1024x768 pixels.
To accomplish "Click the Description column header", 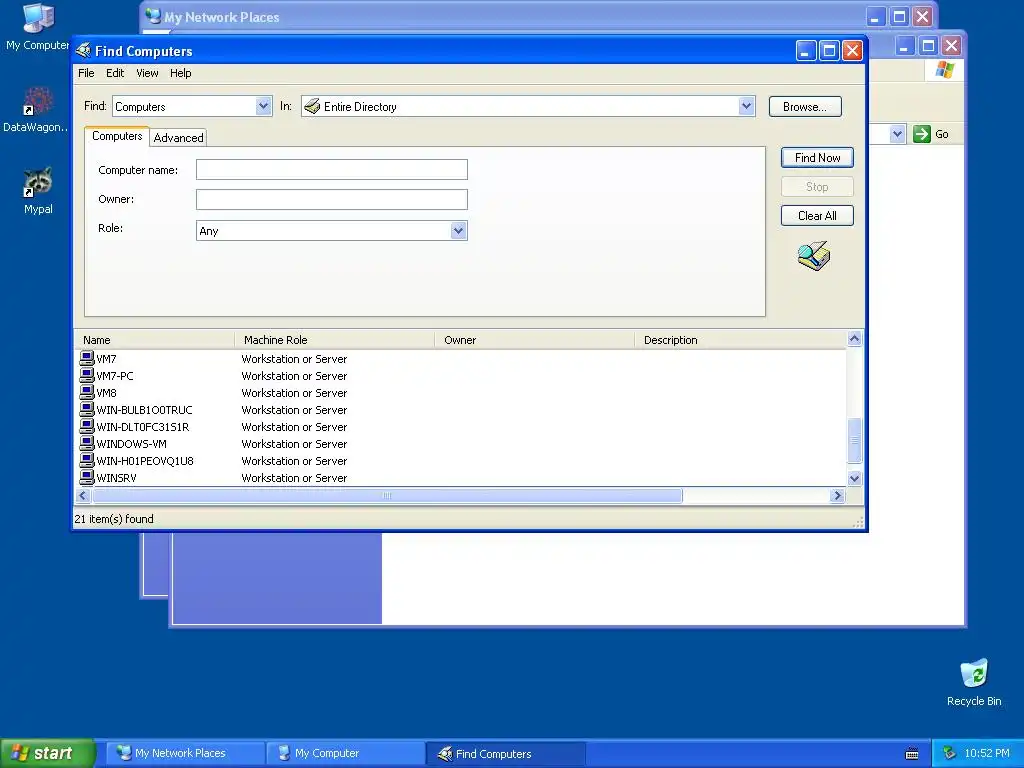I will click(740, 340).
